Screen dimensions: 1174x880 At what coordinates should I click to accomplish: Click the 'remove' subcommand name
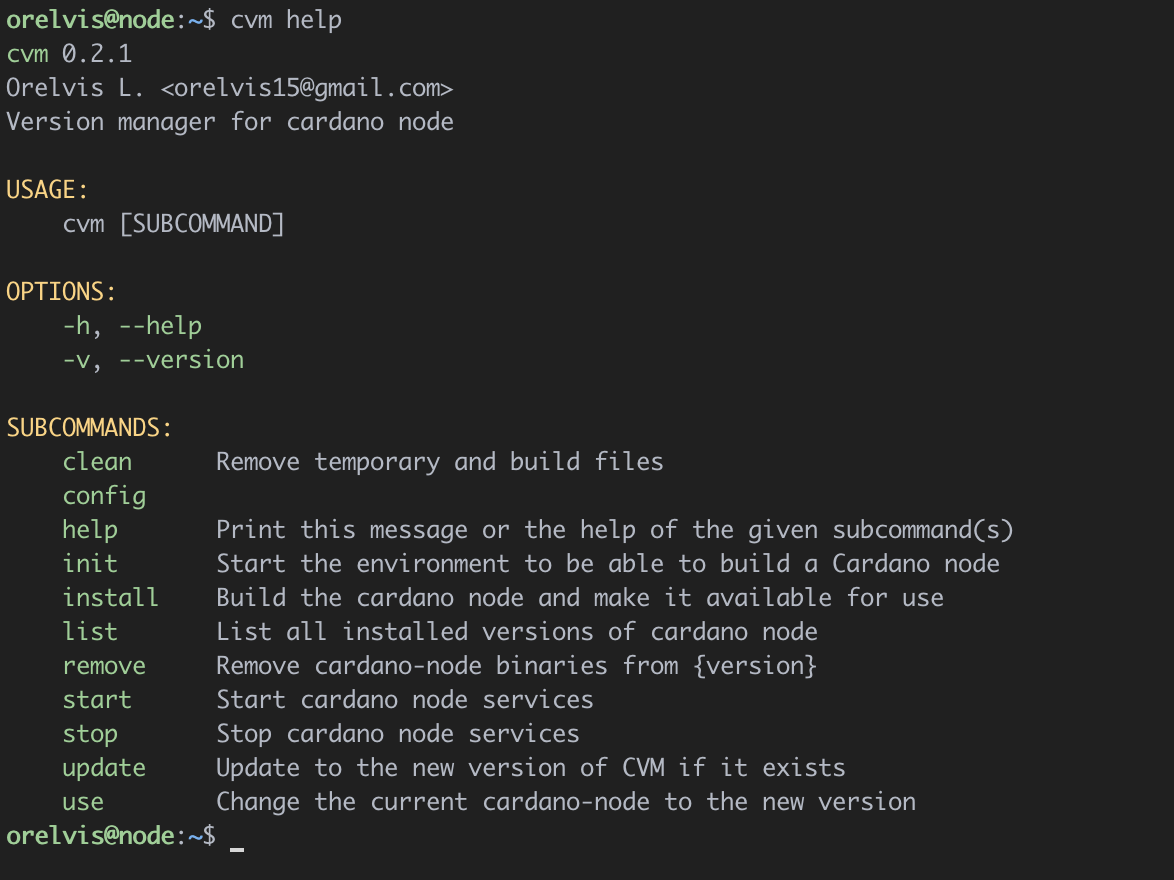pos(104,666)
